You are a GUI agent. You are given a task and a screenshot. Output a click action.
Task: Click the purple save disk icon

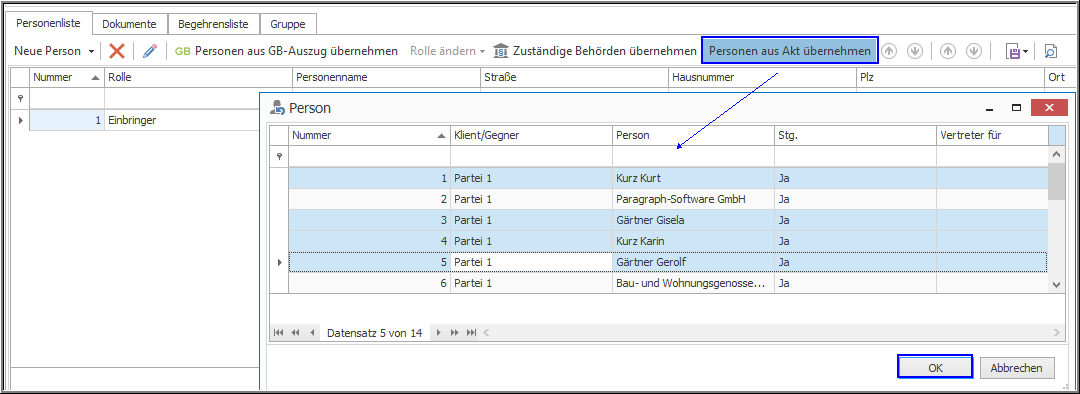click(1013, 51)
